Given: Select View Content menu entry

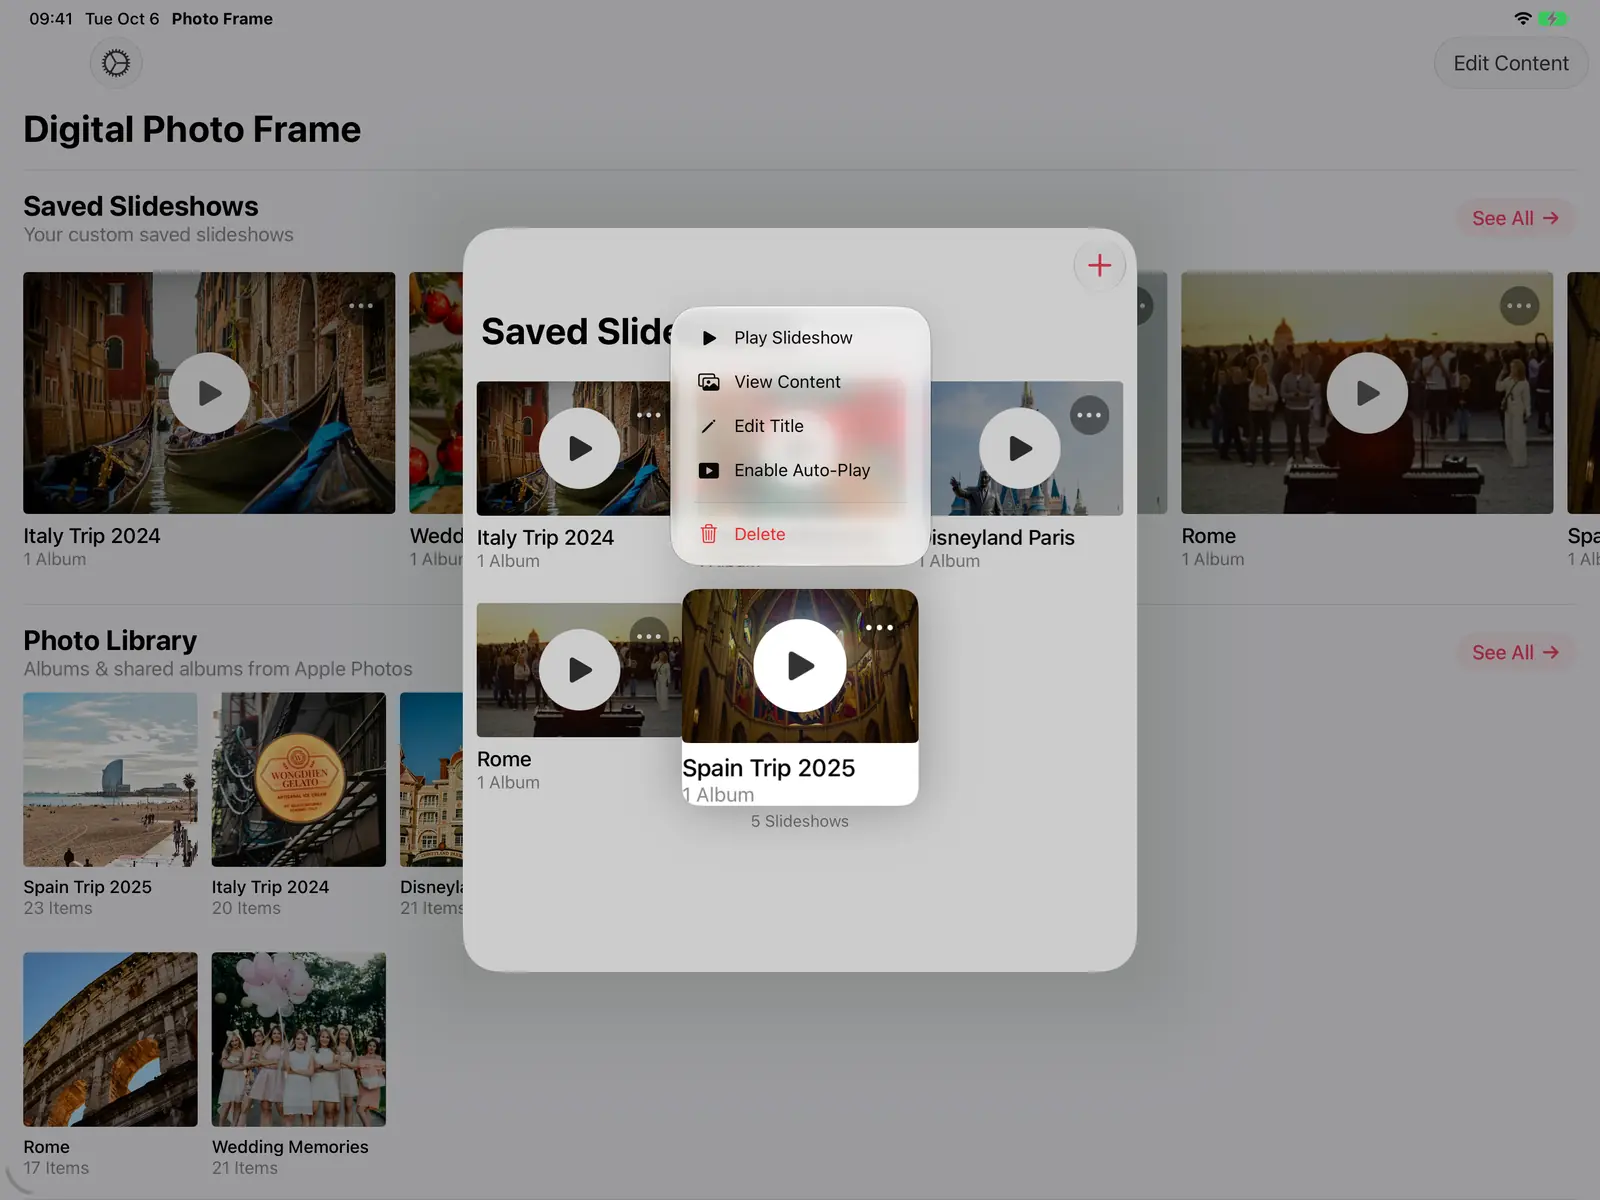Looking at the screenshot, I should click(800, 382).
